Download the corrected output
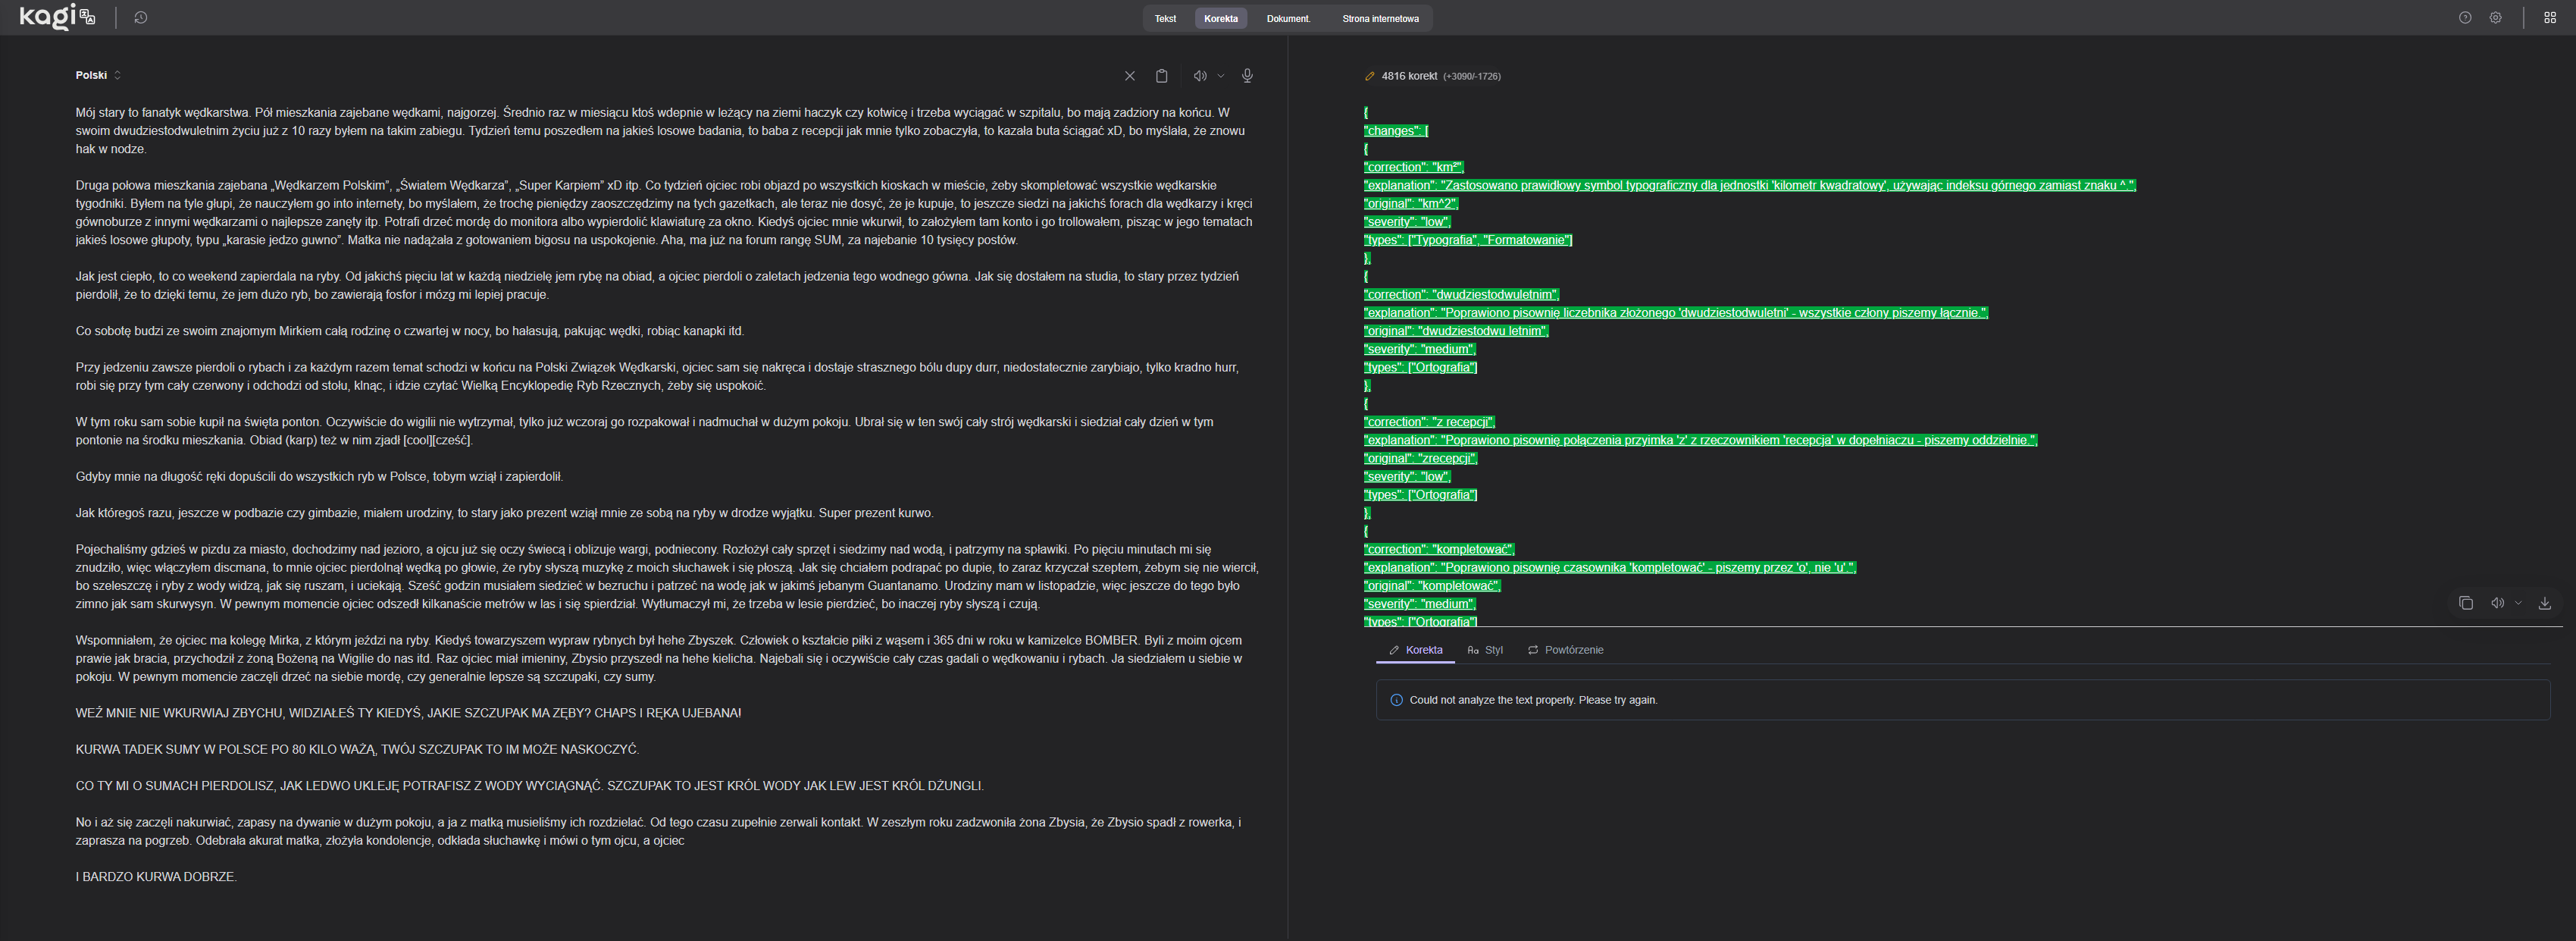The height and width of the screenshot is (941, 2576). coord(2544,603)
